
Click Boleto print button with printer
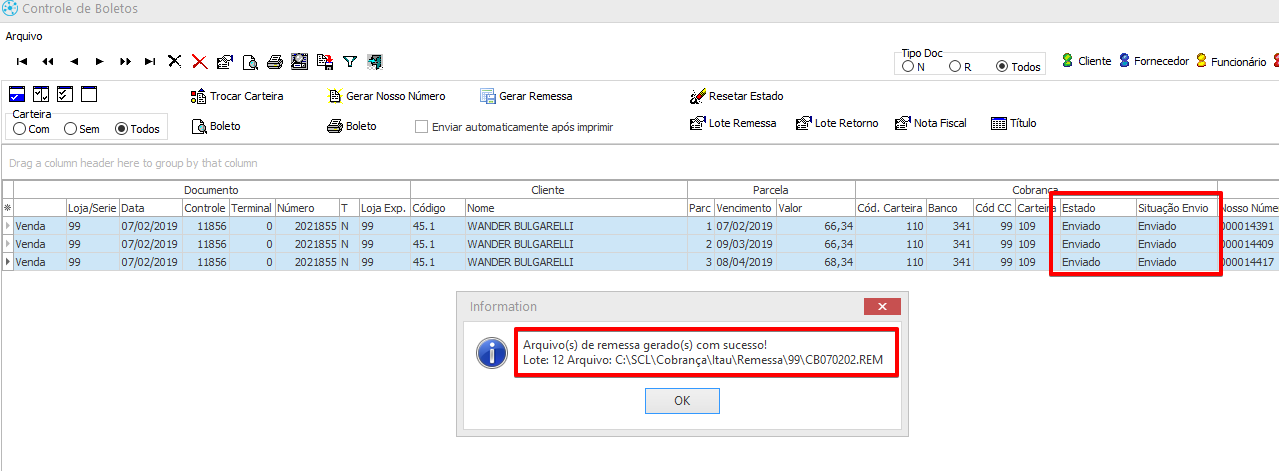352,127
